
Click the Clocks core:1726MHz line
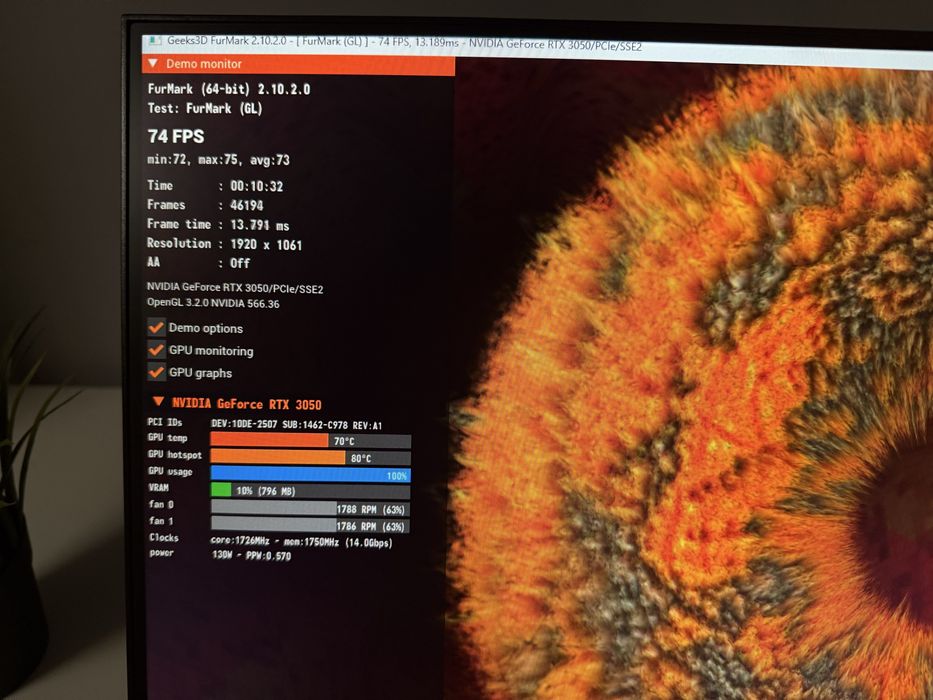point(301,542)
